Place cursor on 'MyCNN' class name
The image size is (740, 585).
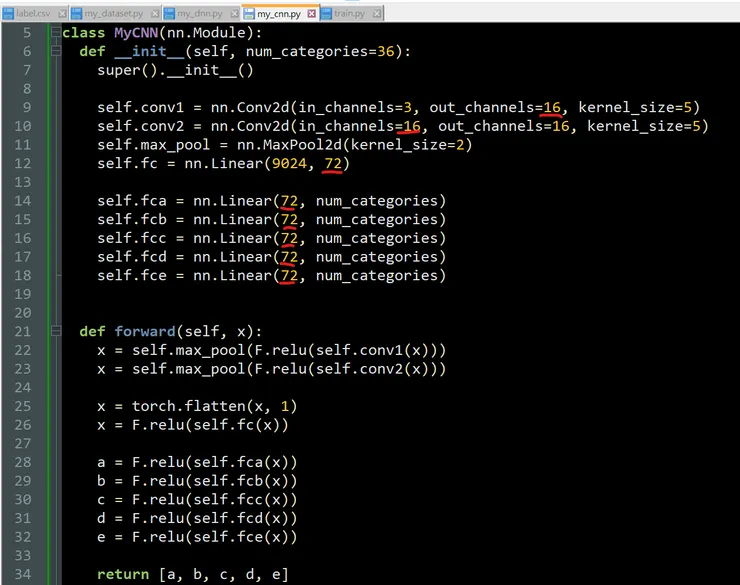[x=136, y=33]
